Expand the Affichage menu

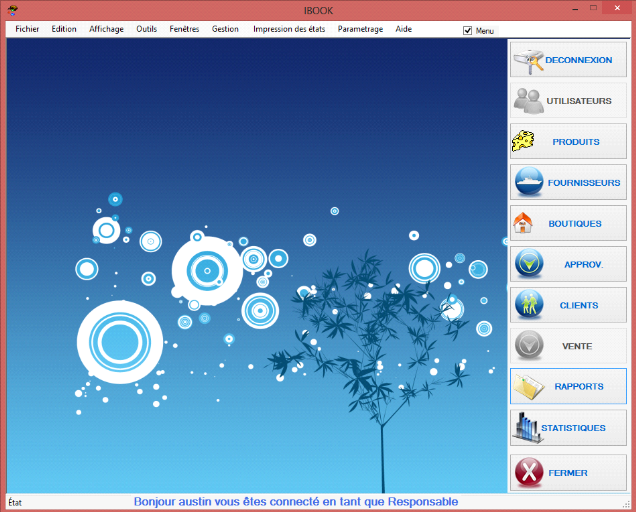pyautogui.click(x=106, y=29)
